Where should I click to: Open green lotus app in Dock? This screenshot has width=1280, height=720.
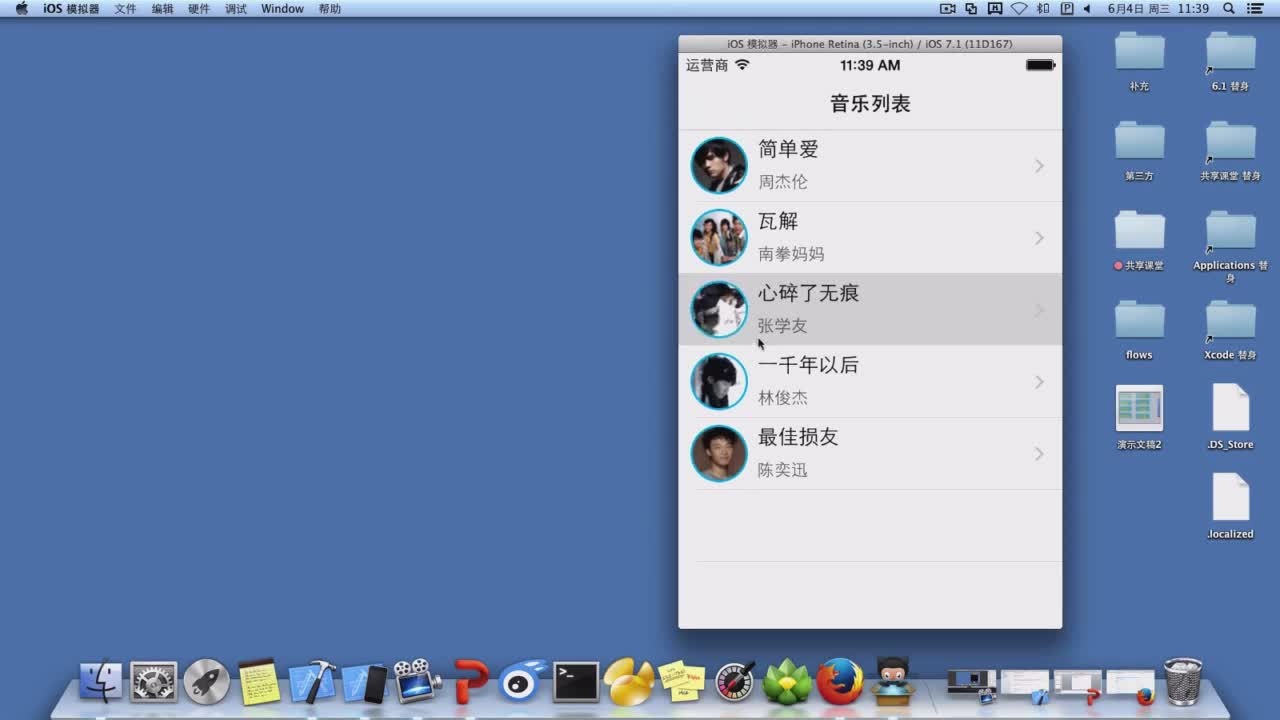[787, 682]
